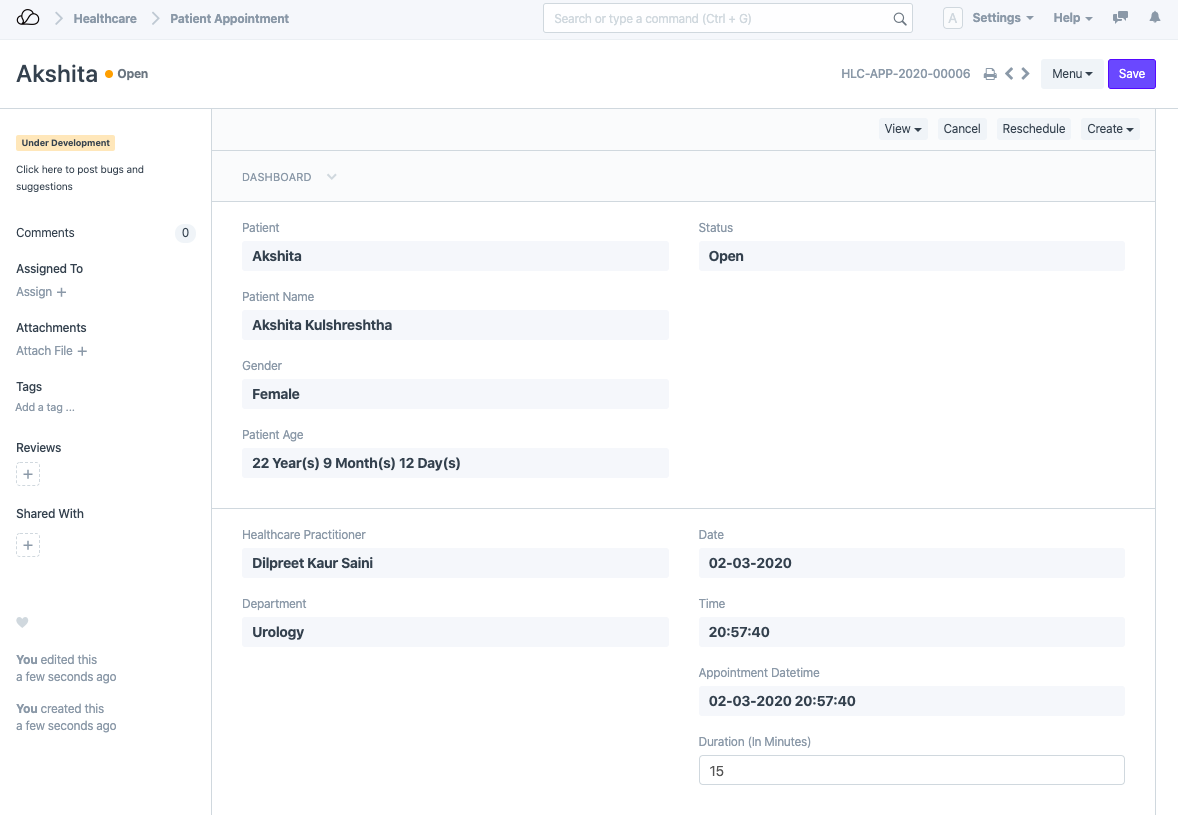Open the Menu dropdown
1178x815 pixels.
[x=1072, y=74]
